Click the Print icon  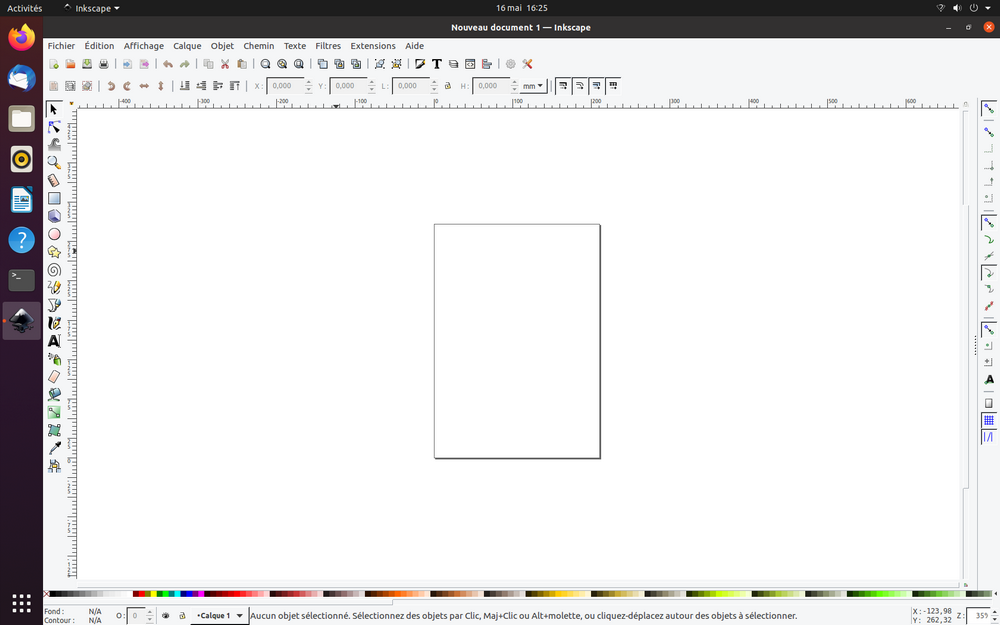104,64
